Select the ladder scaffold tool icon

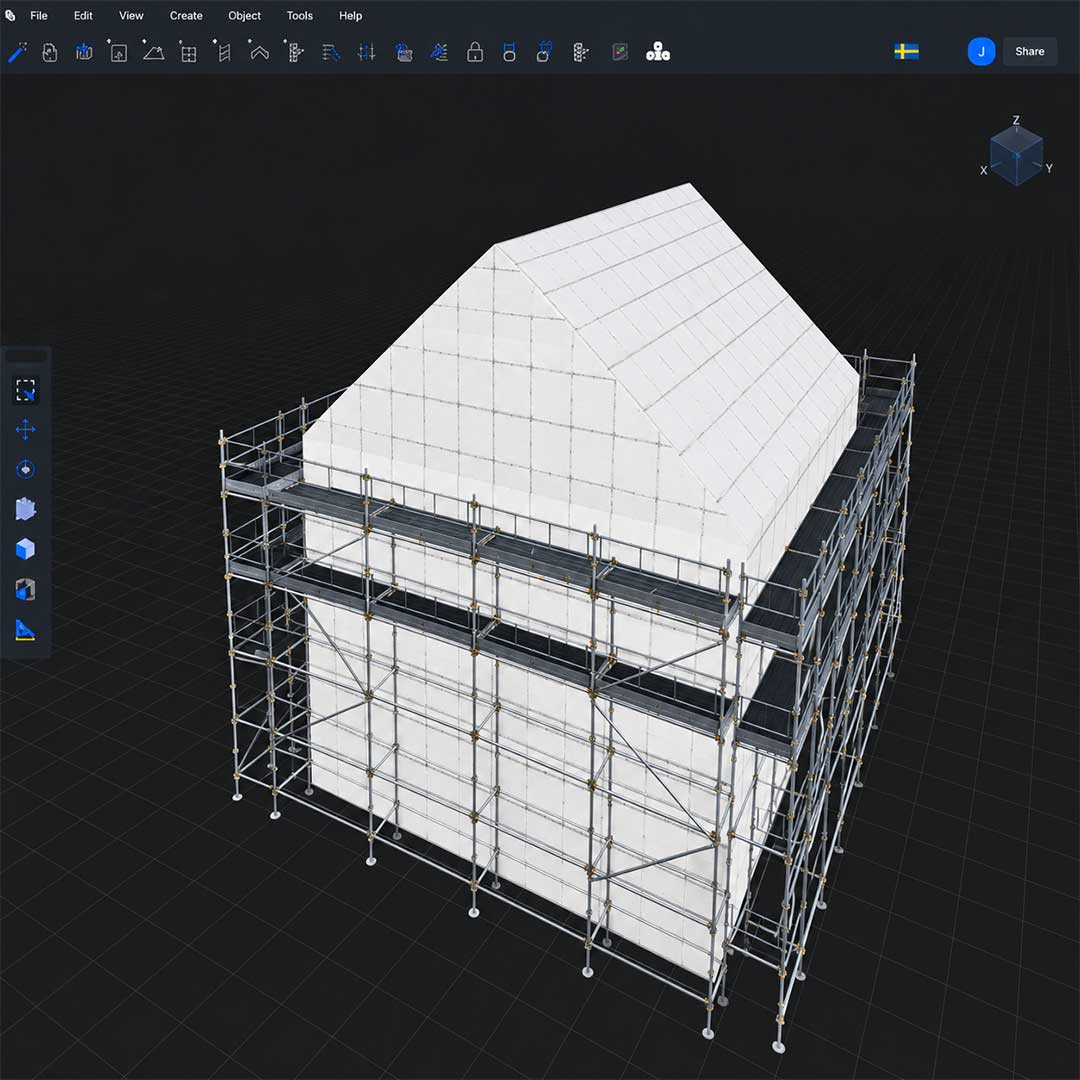223,52
